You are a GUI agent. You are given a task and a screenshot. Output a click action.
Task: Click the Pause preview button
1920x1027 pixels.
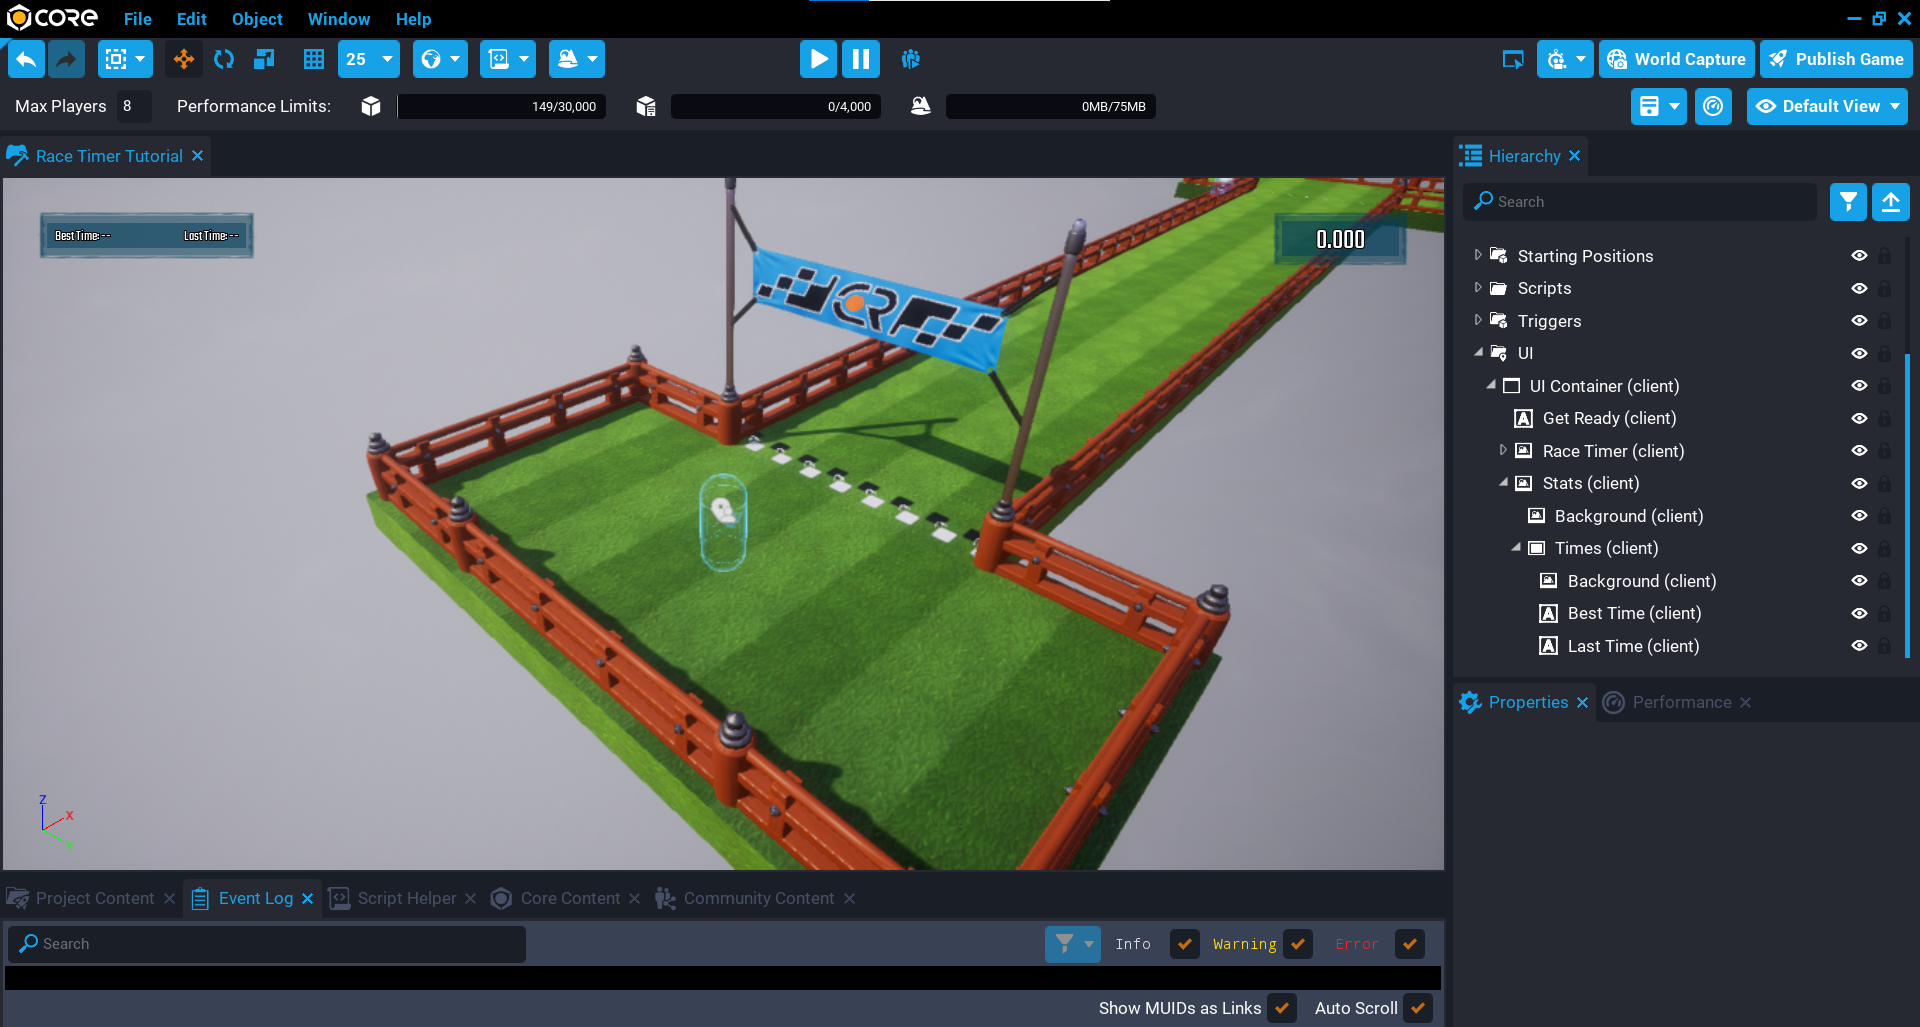tap(860, 60)
